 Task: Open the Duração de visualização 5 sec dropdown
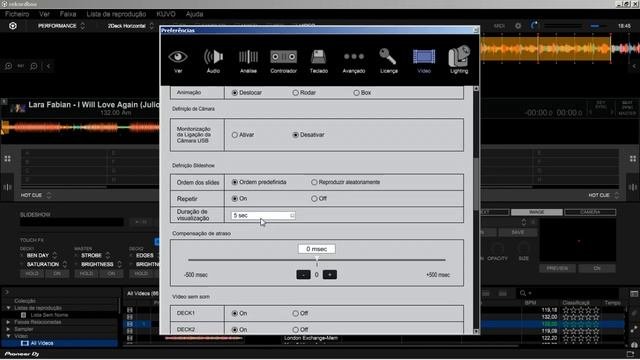click(263, 216)
